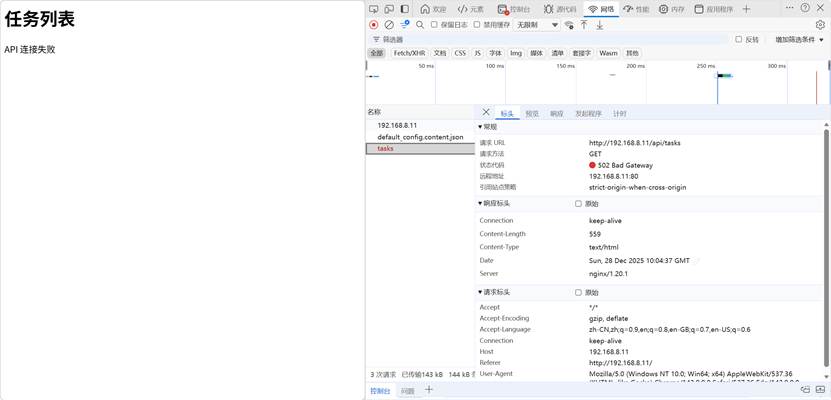Click the inspect element picker icon
Screen dimensions: 831x400
pyautogui.click(x=374, y=8)
